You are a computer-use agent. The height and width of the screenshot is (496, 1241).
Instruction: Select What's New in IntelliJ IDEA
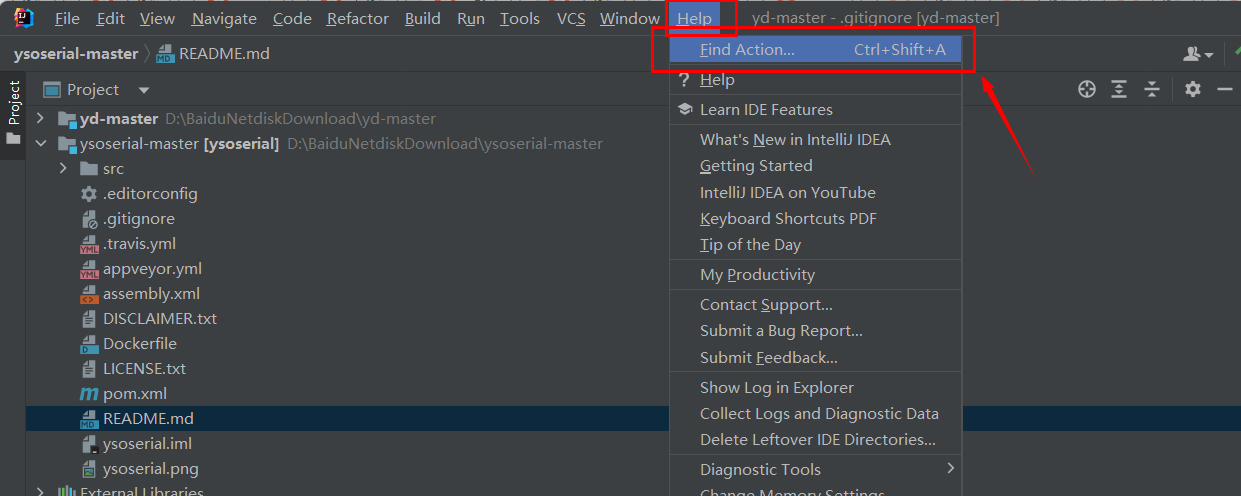point(815,140)
